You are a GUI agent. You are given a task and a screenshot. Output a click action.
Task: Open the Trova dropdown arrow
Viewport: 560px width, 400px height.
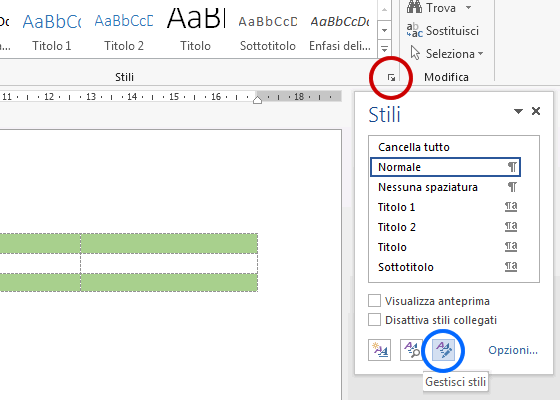click(x=468, y=7)
